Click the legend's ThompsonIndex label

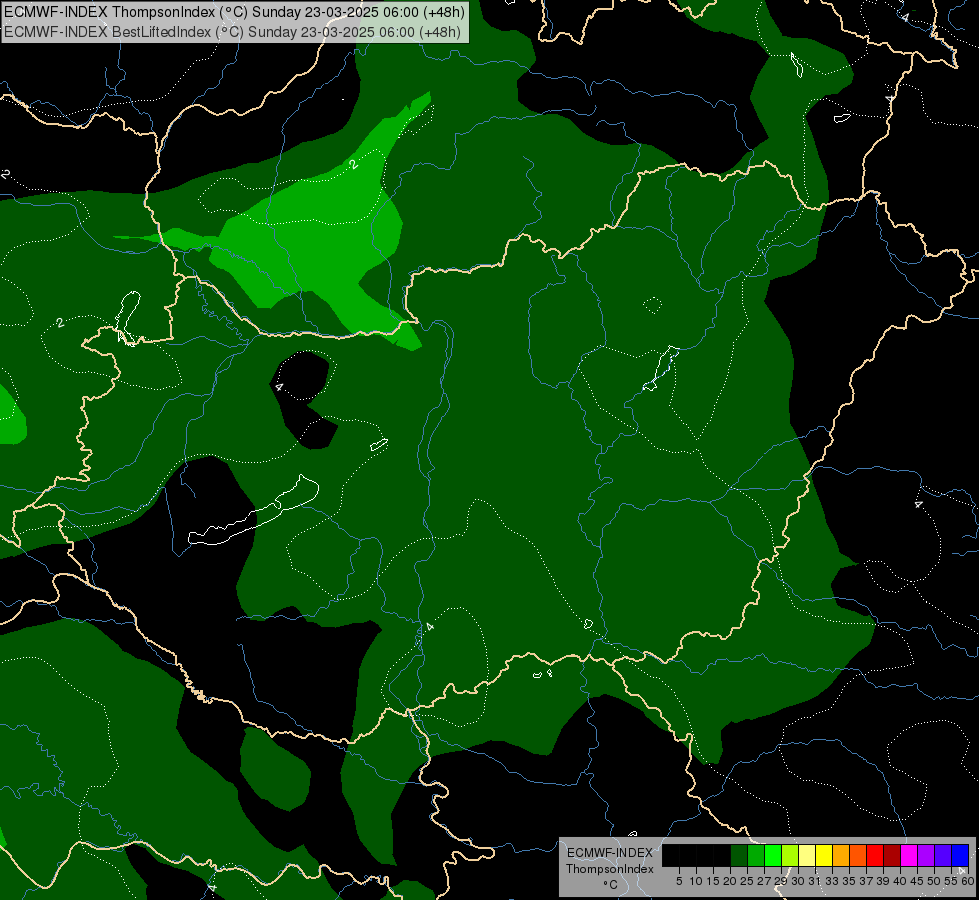click(609, 869)
